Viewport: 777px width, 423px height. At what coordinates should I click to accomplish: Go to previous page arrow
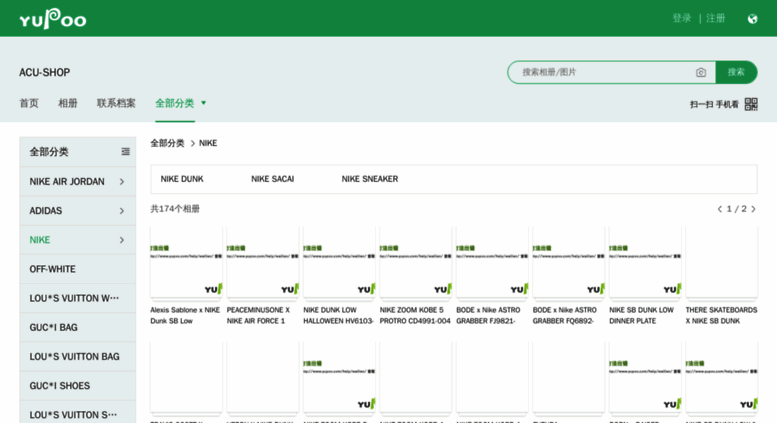coord(720,209)
